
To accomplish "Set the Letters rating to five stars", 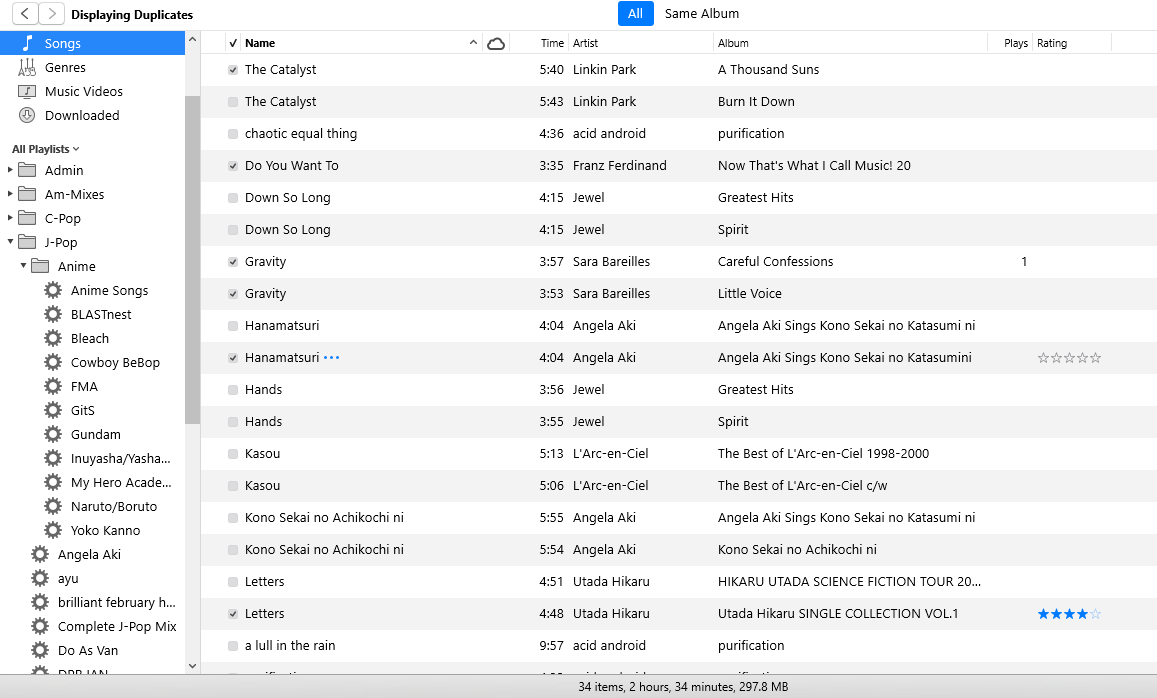I will pyautogui.click(x=1095, y=614).
